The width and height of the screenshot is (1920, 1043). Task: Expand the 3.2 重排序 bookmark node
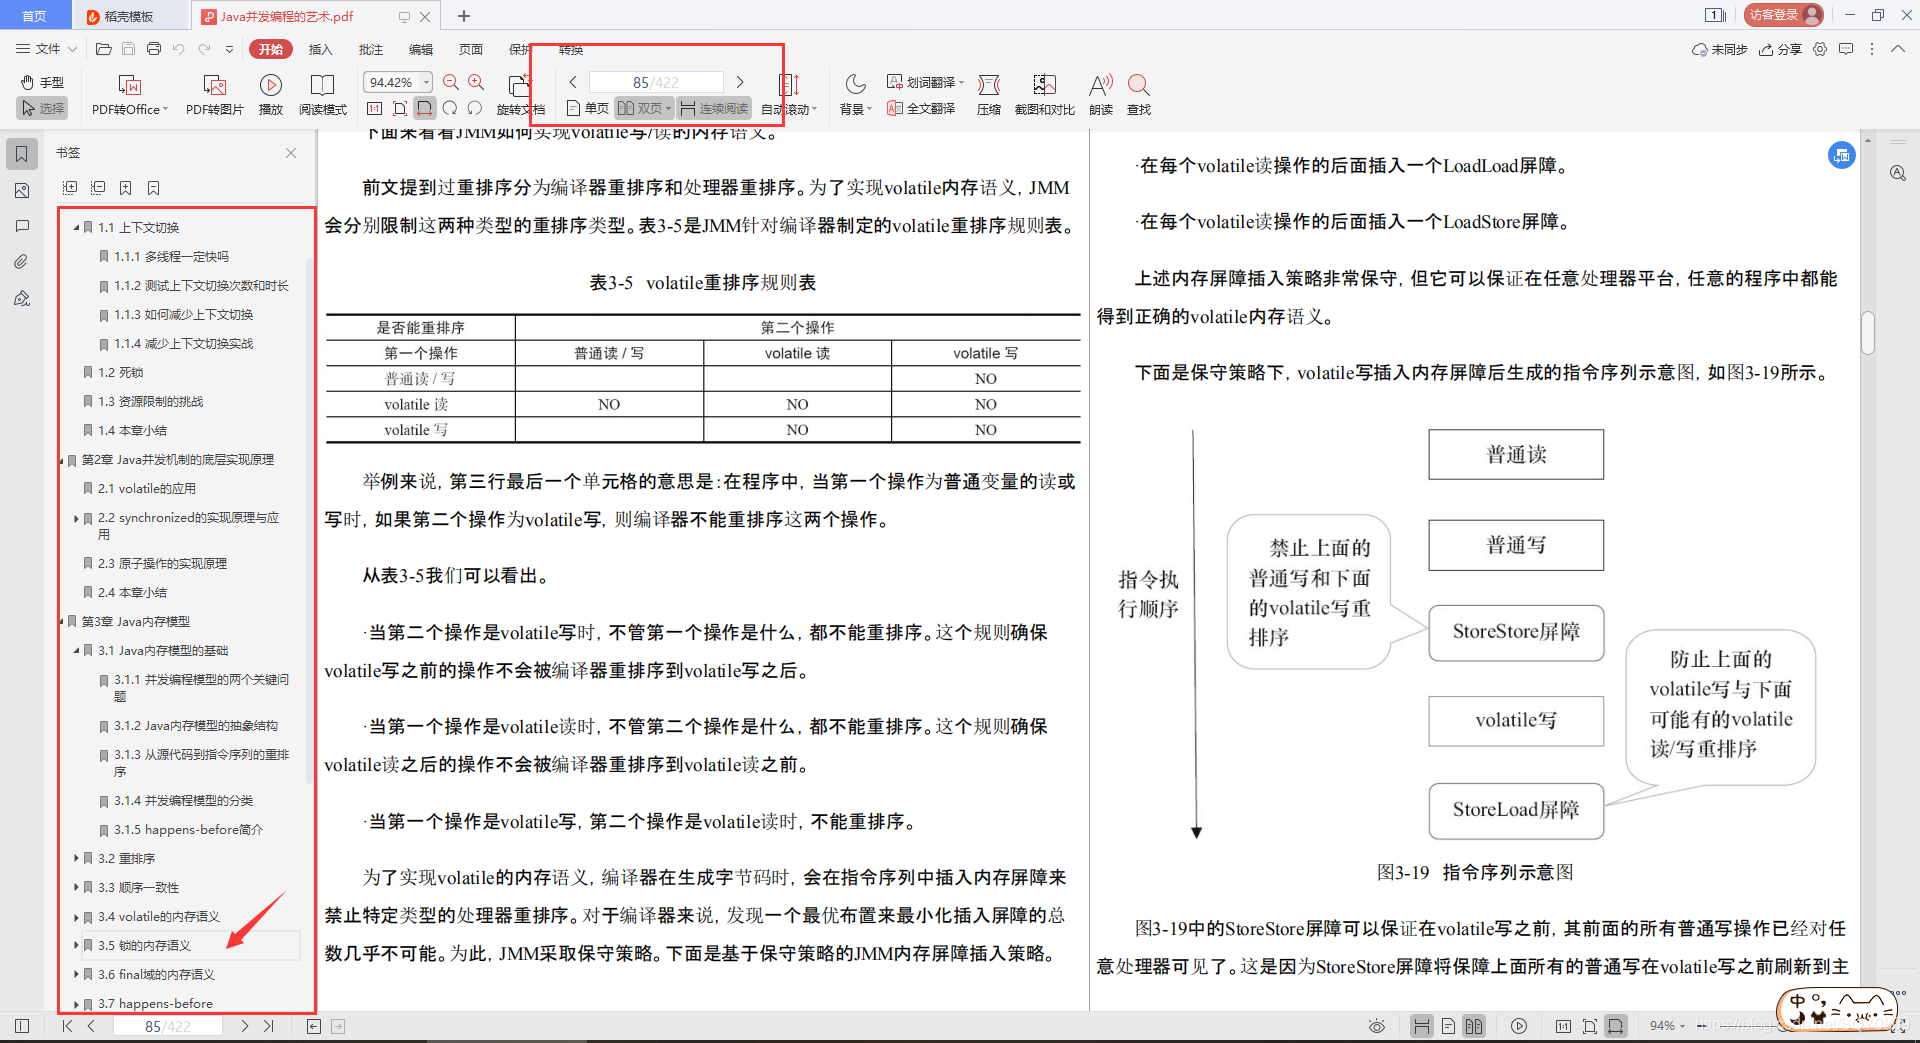77,858
